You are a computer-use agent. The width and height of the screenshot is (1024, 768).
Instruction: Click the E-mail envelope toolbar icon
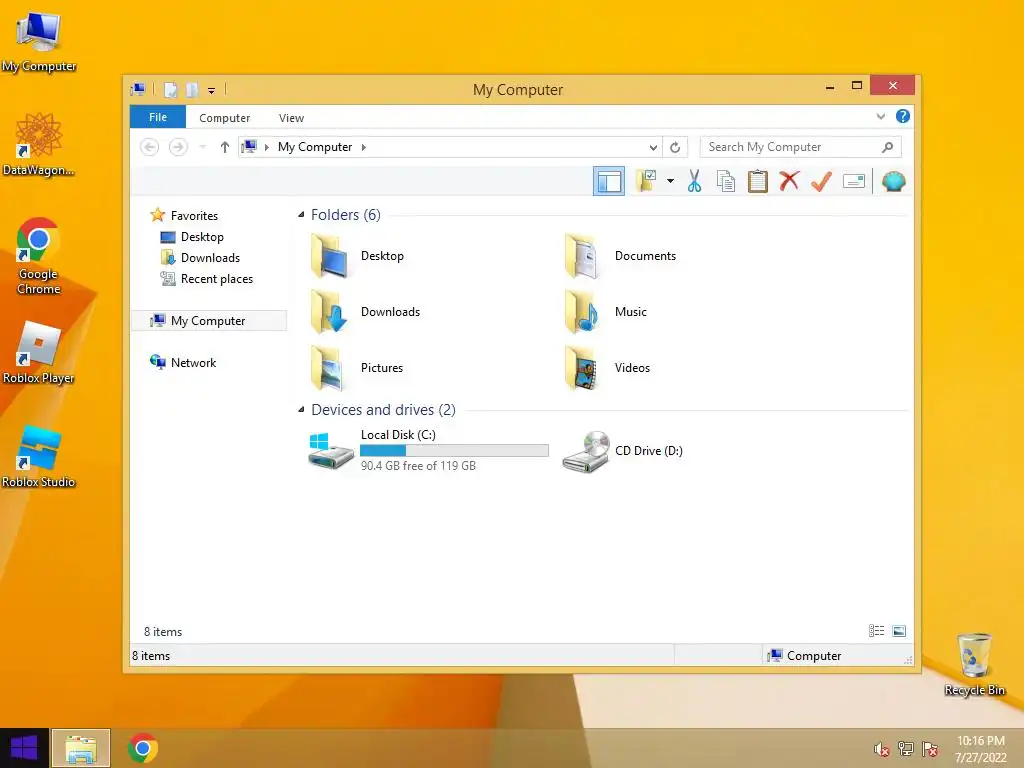click(x=854, y=181)
